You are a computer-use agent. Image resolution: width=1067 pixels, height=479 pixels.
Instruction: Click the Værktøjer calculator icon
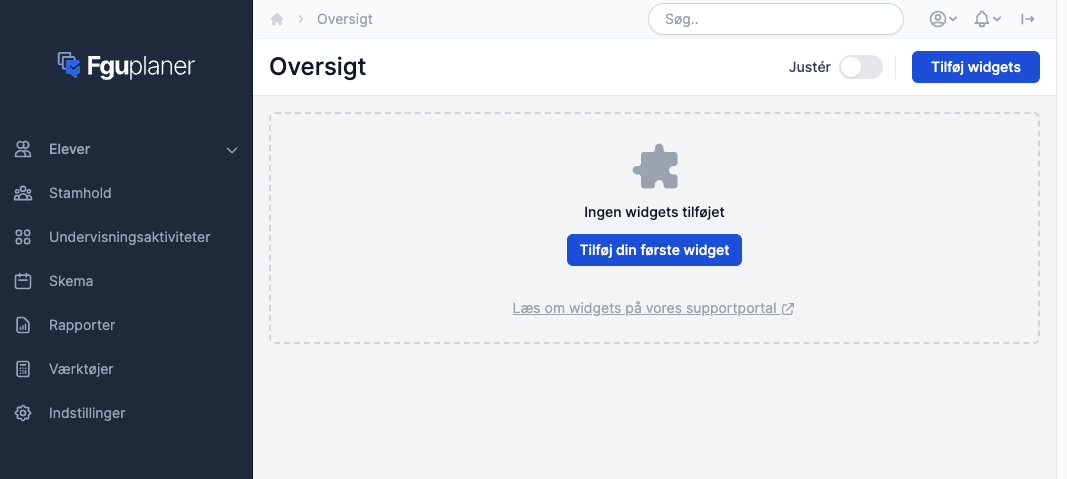click(x=23, y=369)
